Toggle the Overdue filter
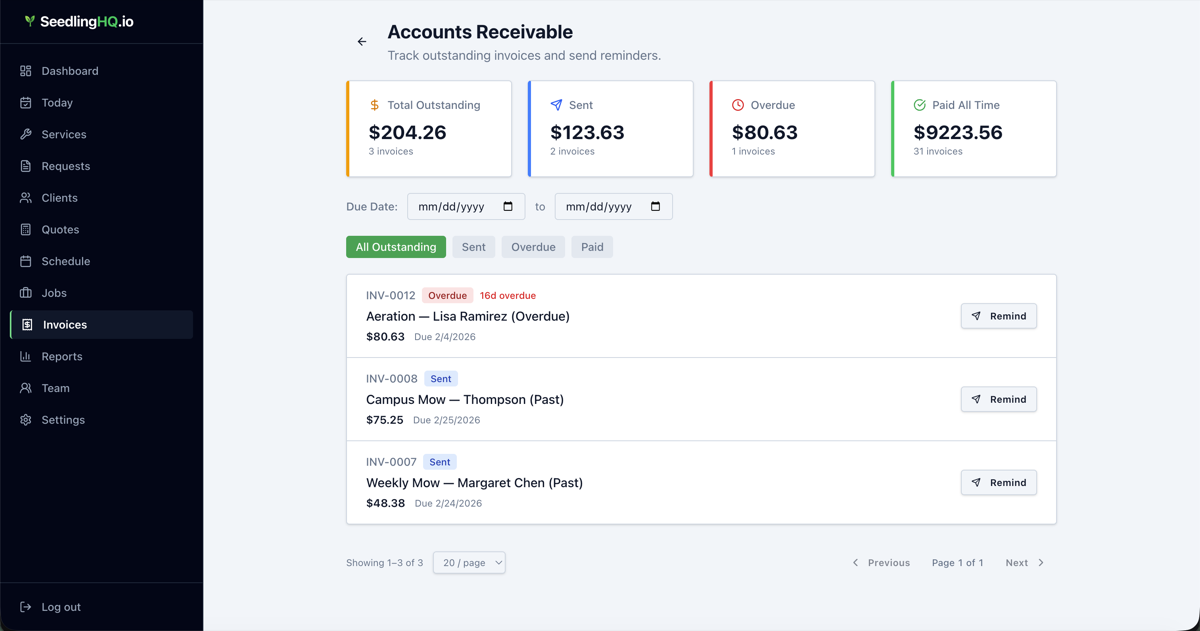Viewport: 1200px width, 631px height. (532, 246)
